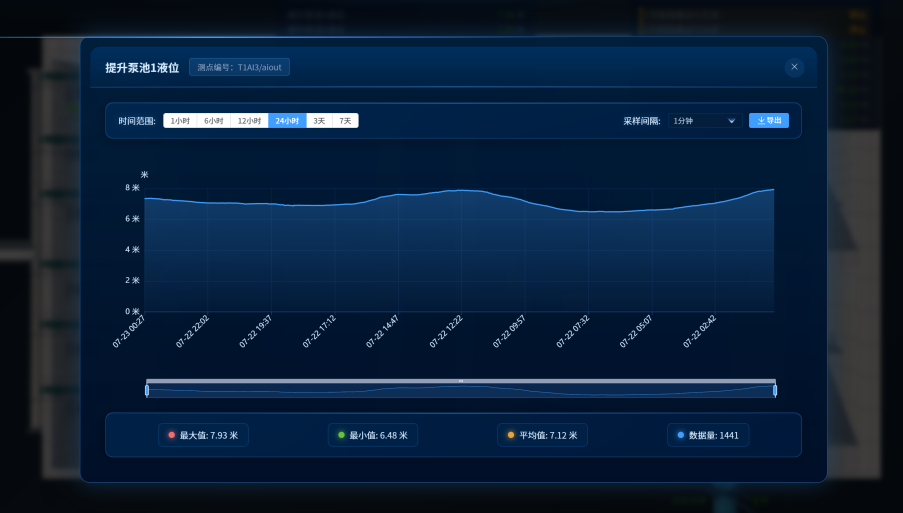
Task: Click the 07-23 00:27 axis label
Action: 128,331
